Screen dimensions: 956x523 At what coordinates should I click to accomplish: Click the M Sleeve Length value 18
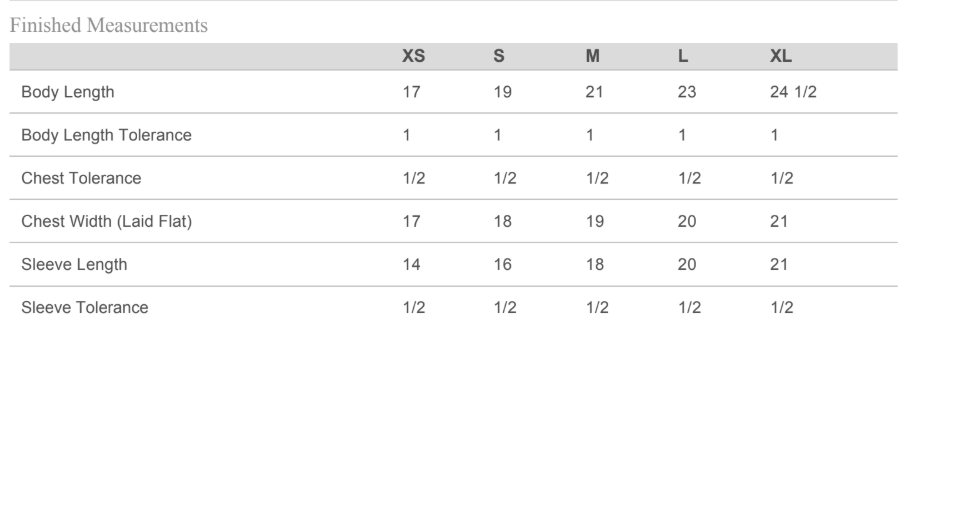click(594, 265)
